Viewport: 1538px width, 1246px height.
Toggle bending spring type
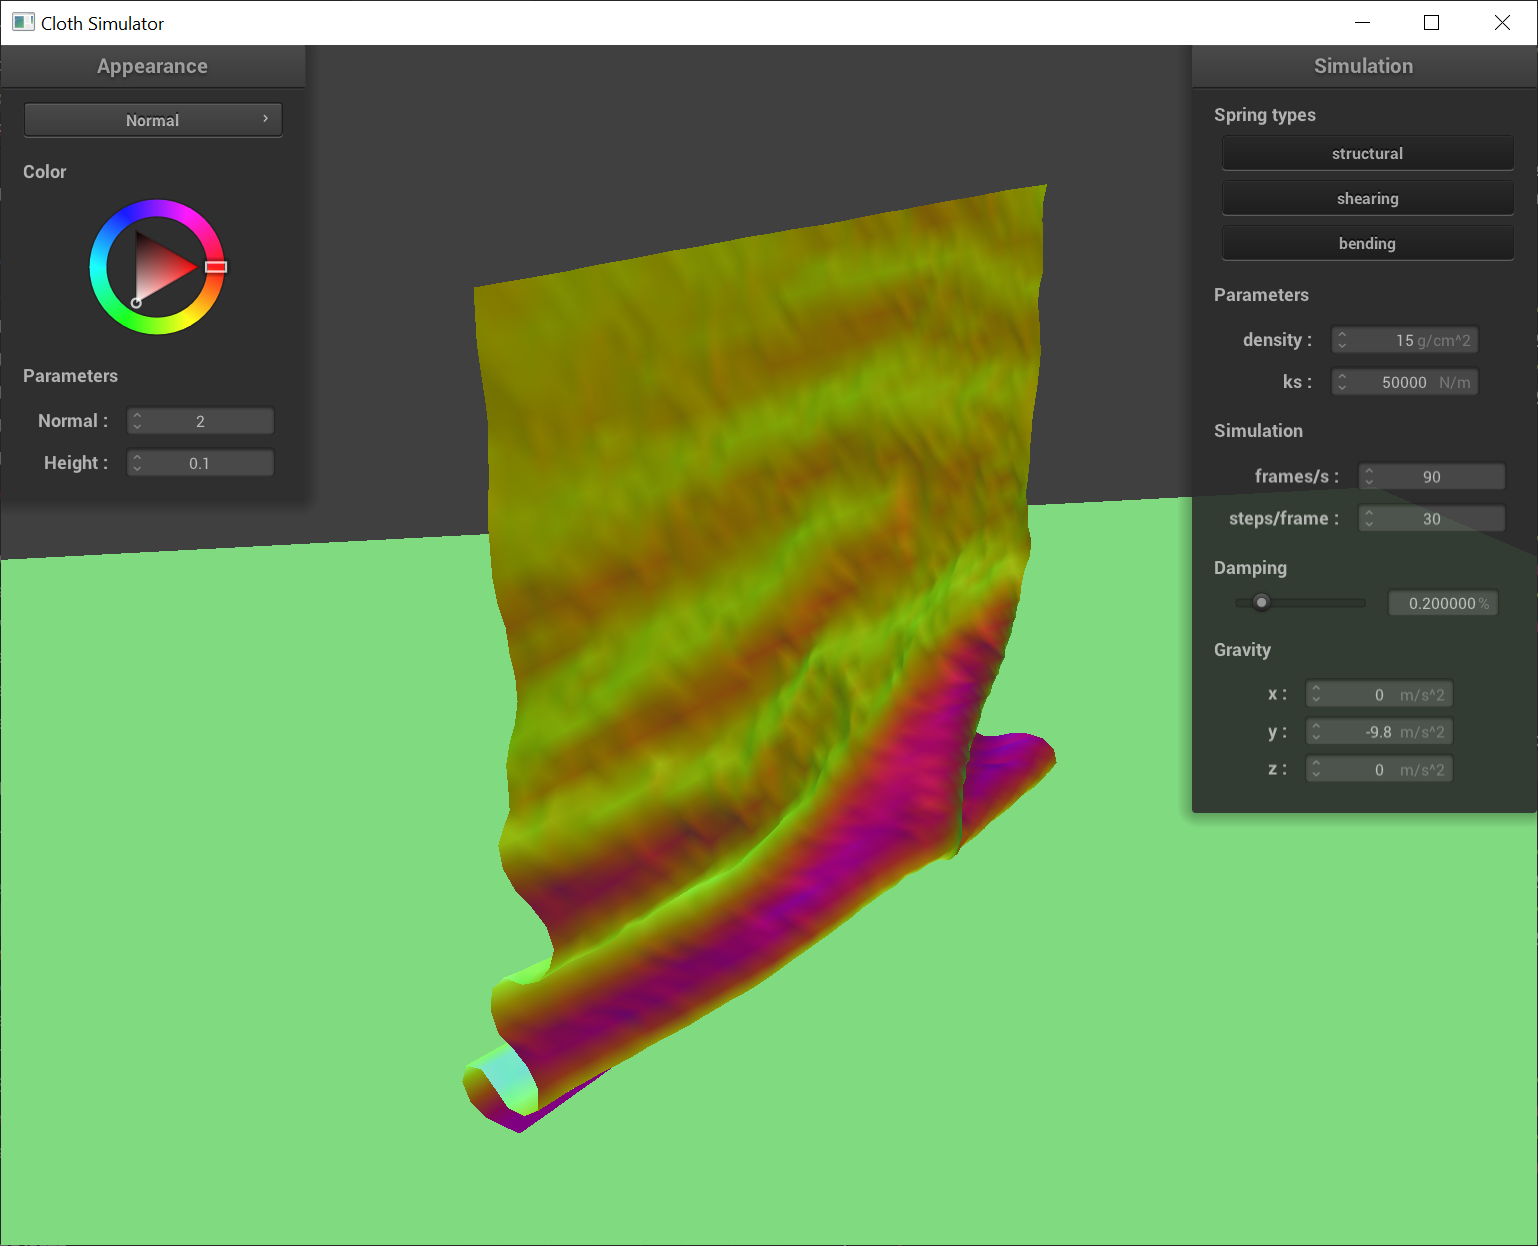(1367, 243)
